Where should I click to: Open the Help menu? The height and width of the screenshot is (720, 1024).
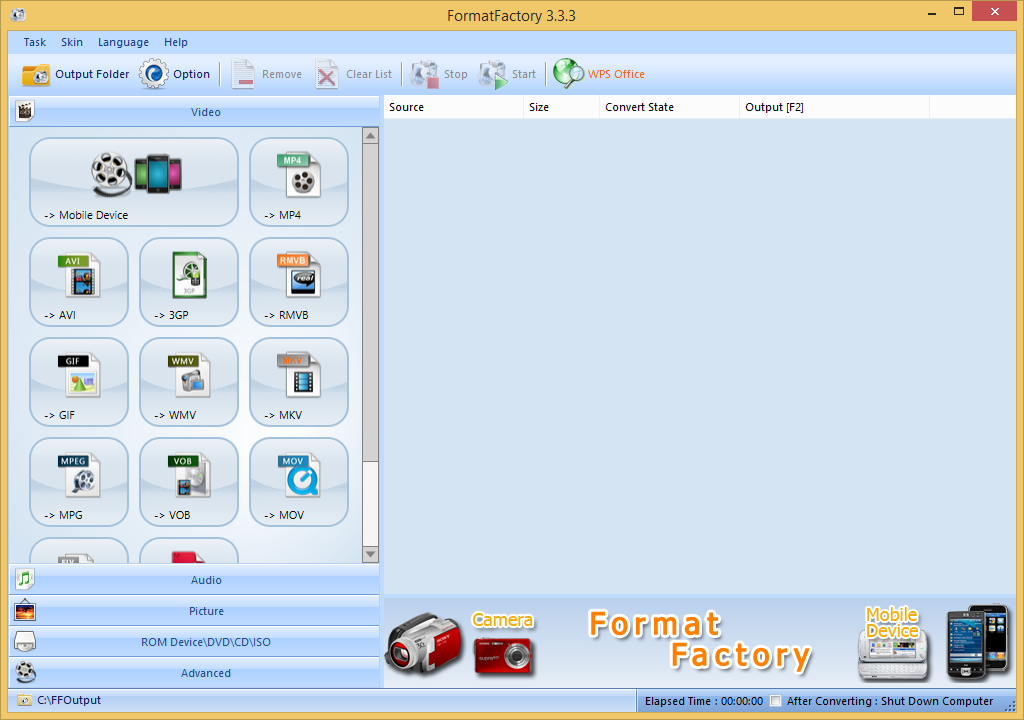click(176, 42)
